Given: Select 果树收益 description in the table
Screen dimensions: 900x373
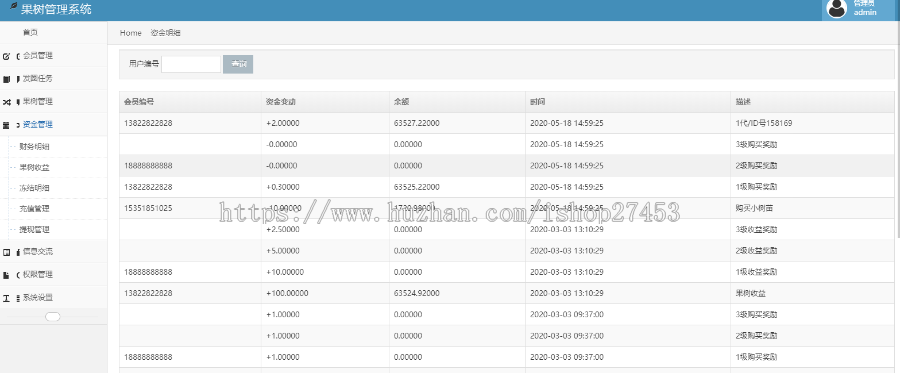Looking at the screenshot, I should 750,293.
